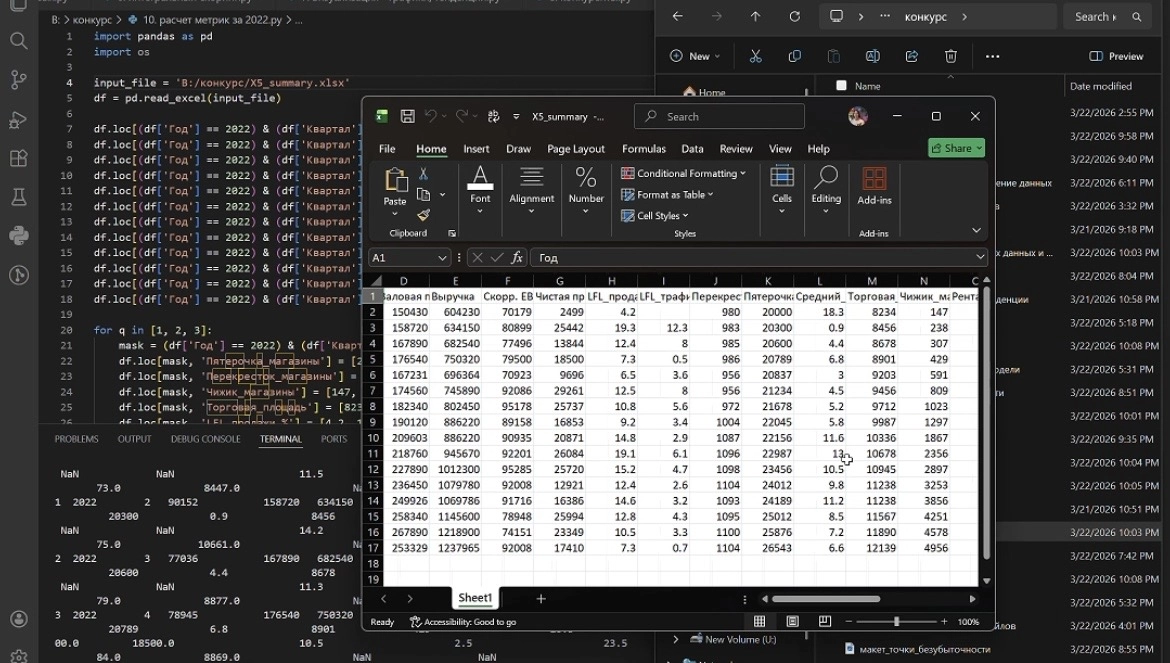Click Copy icon in File Explorer toolbar

(x=795, y=56)
